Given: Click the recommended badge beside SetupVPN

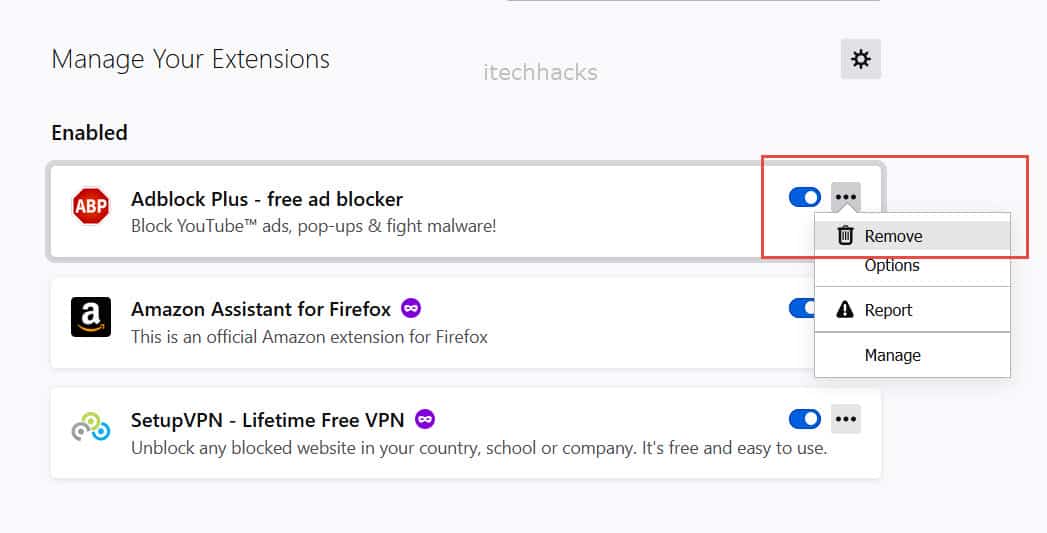Looking at the screenshot, I should (x=425, y=419).
